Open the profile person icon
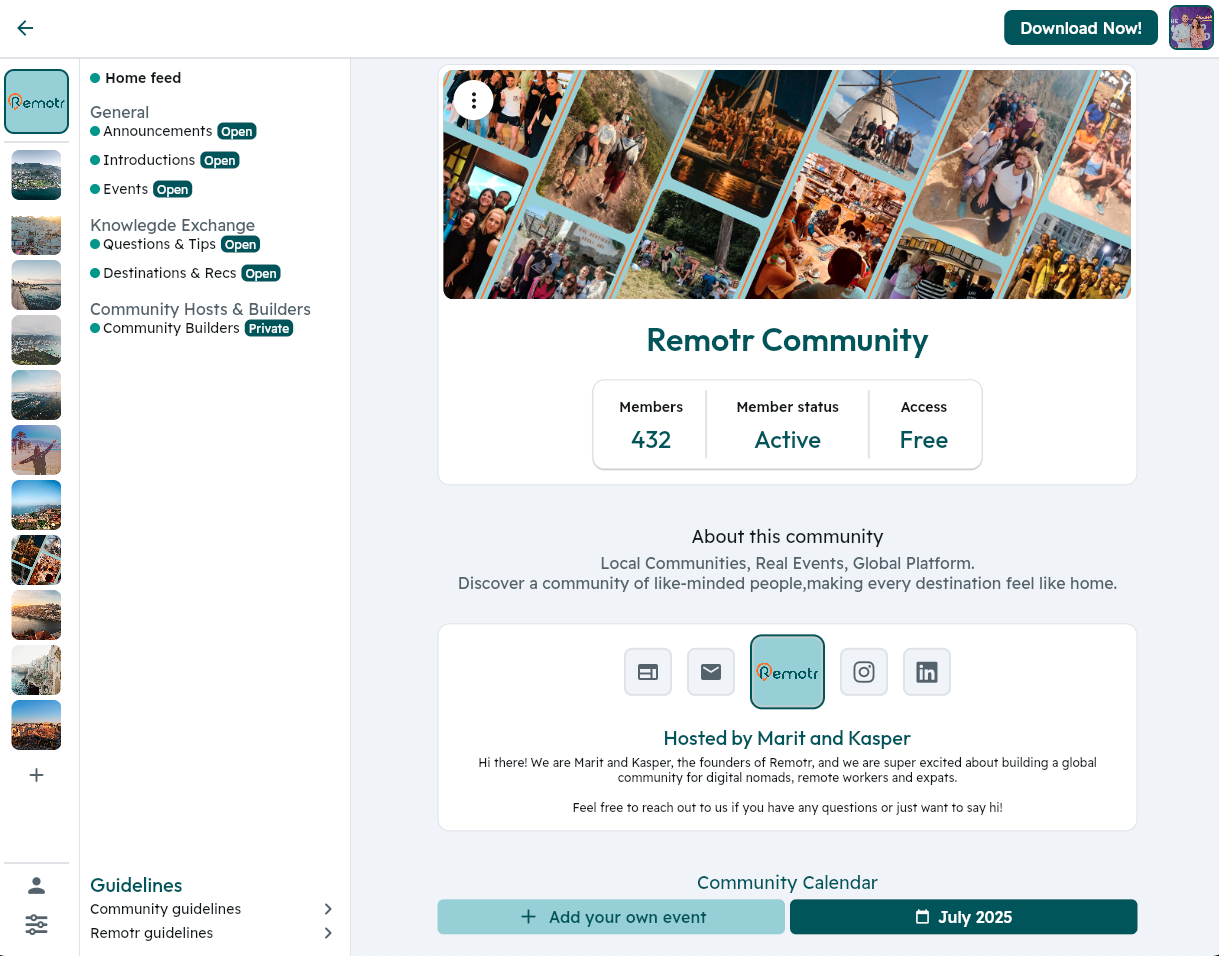Image resolution: width=1219 pixels, height=956 pixels. 36,885
